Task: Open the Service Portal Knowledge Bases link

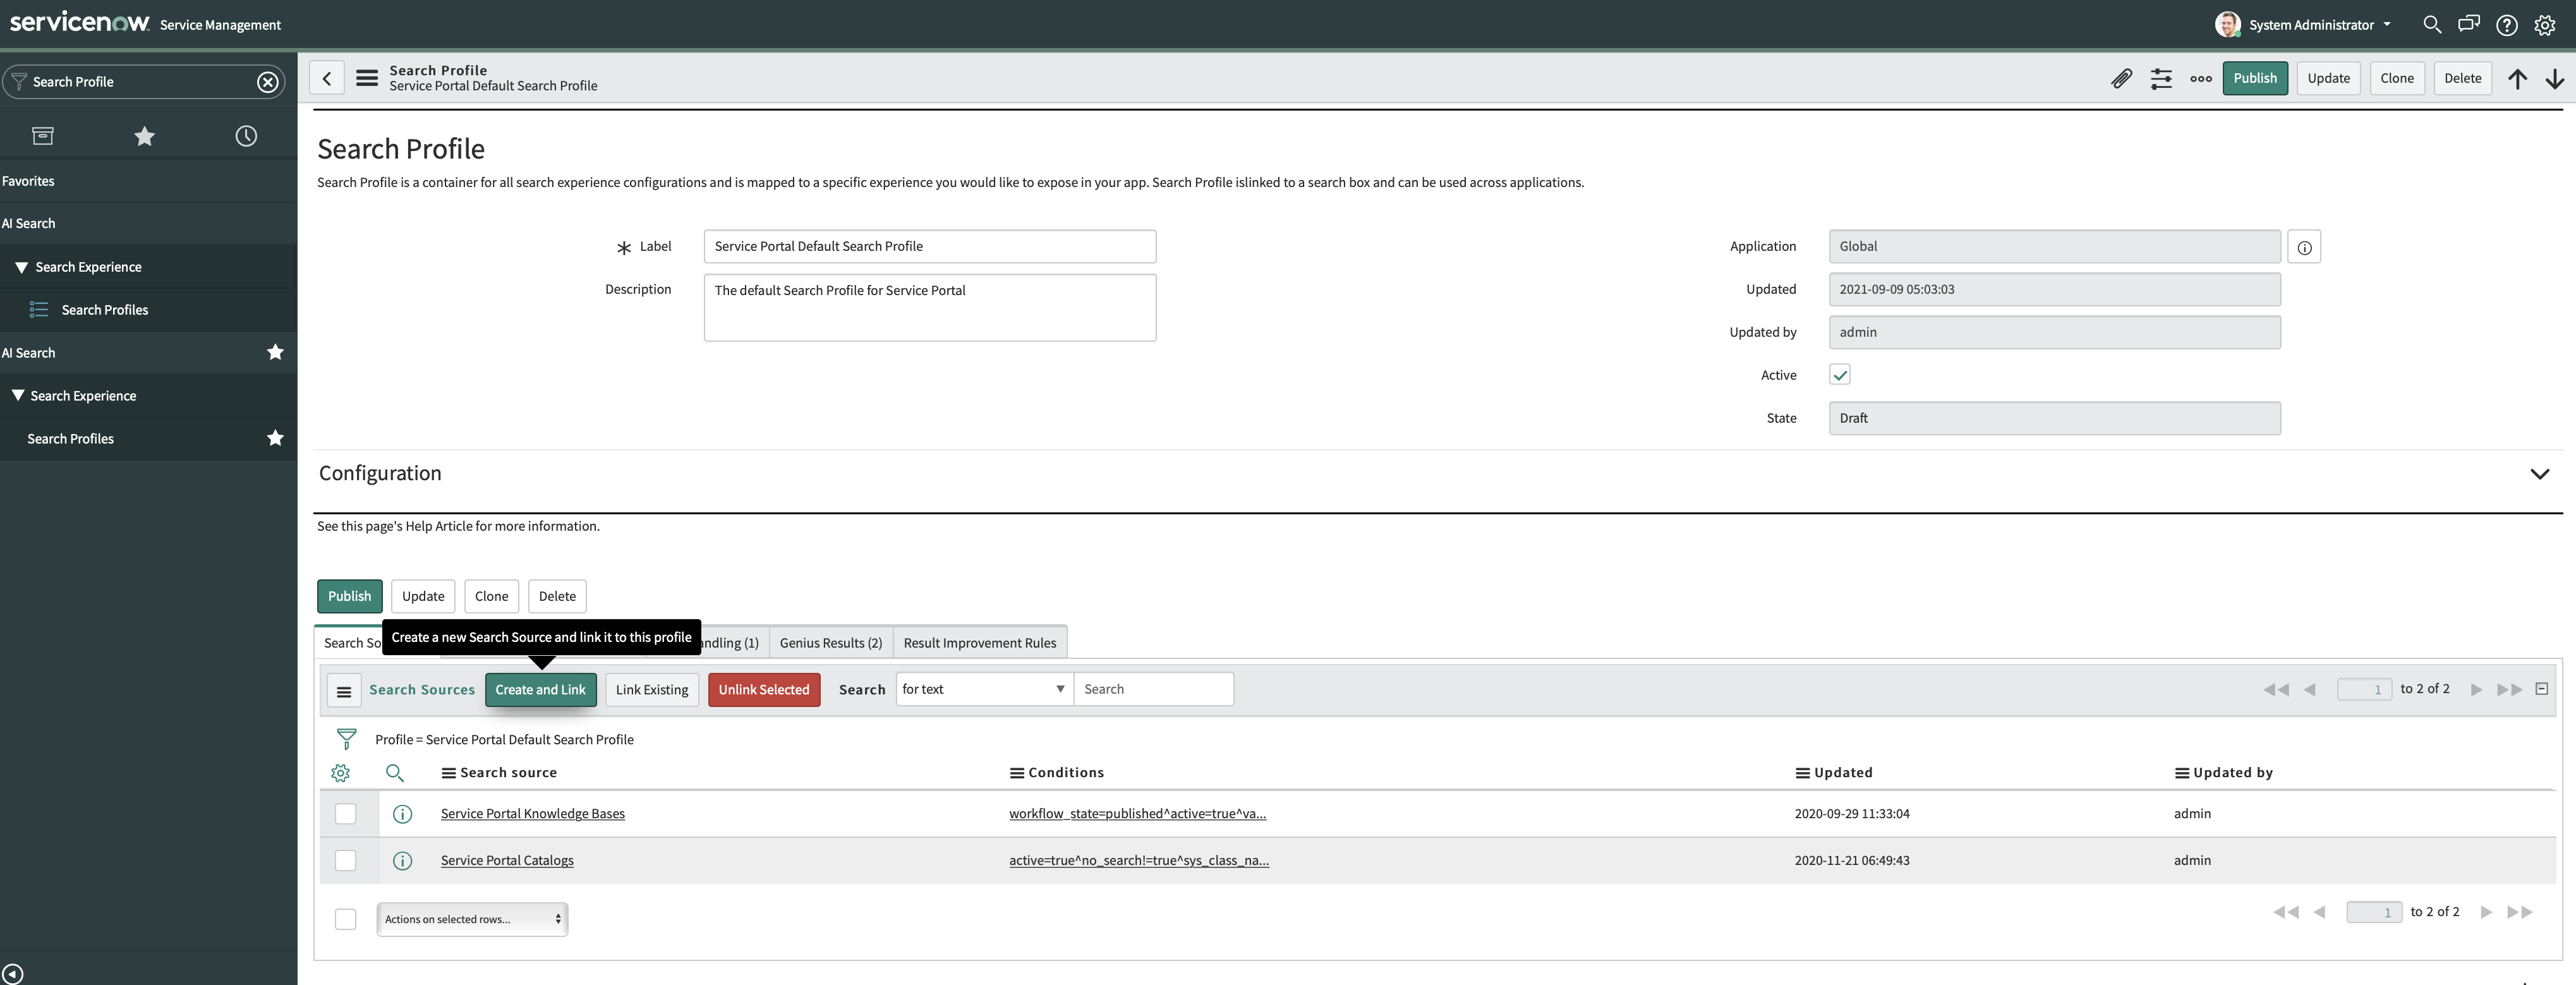Action: coord(532,813)
